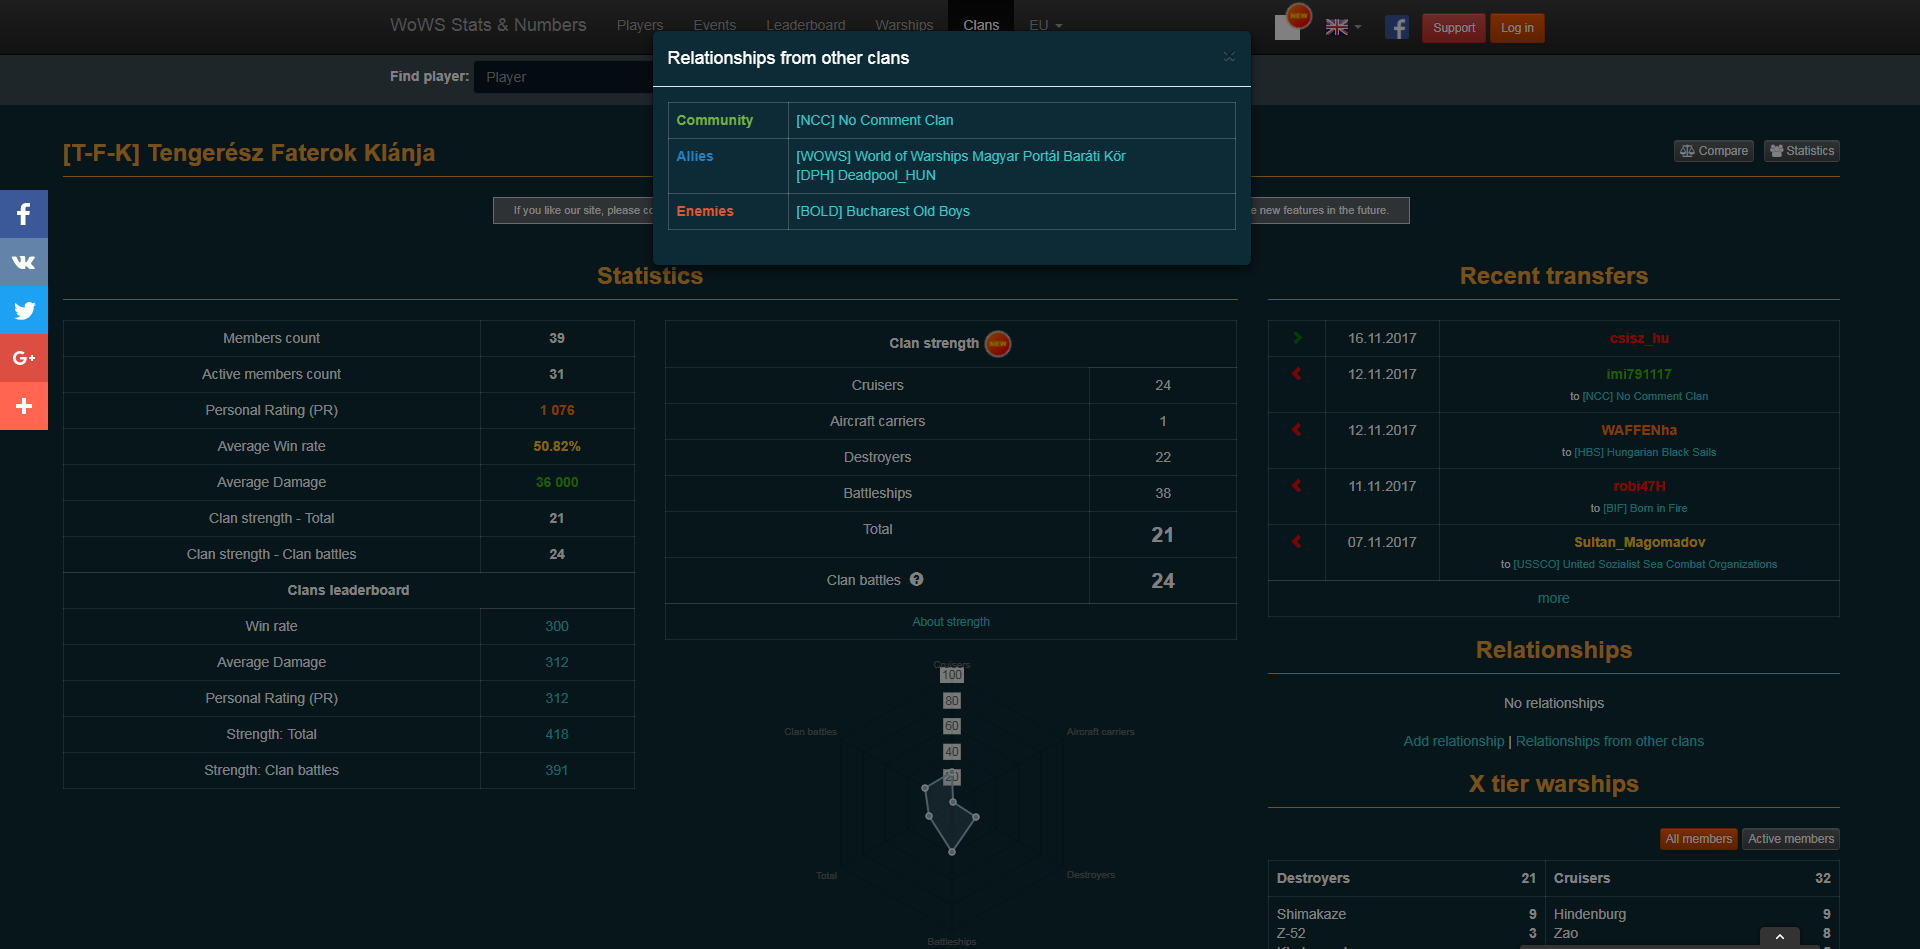This screenshot has width=1920, height=949.
Task: Click the Enemies label in dialog
Action: pos(705,211)
